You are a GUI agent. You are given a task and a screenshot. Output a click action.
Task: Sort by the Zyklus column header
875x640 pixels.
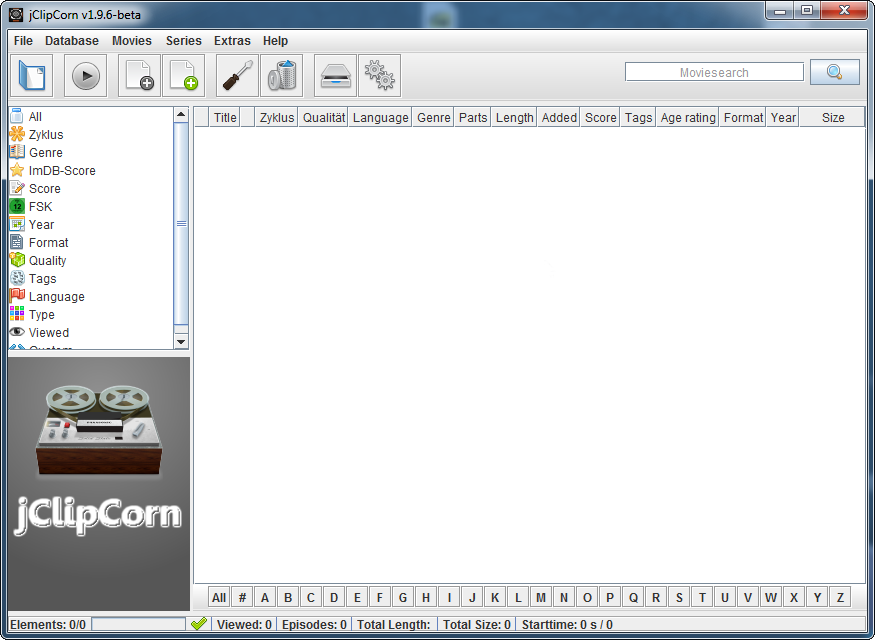click(x=276, y=118)
